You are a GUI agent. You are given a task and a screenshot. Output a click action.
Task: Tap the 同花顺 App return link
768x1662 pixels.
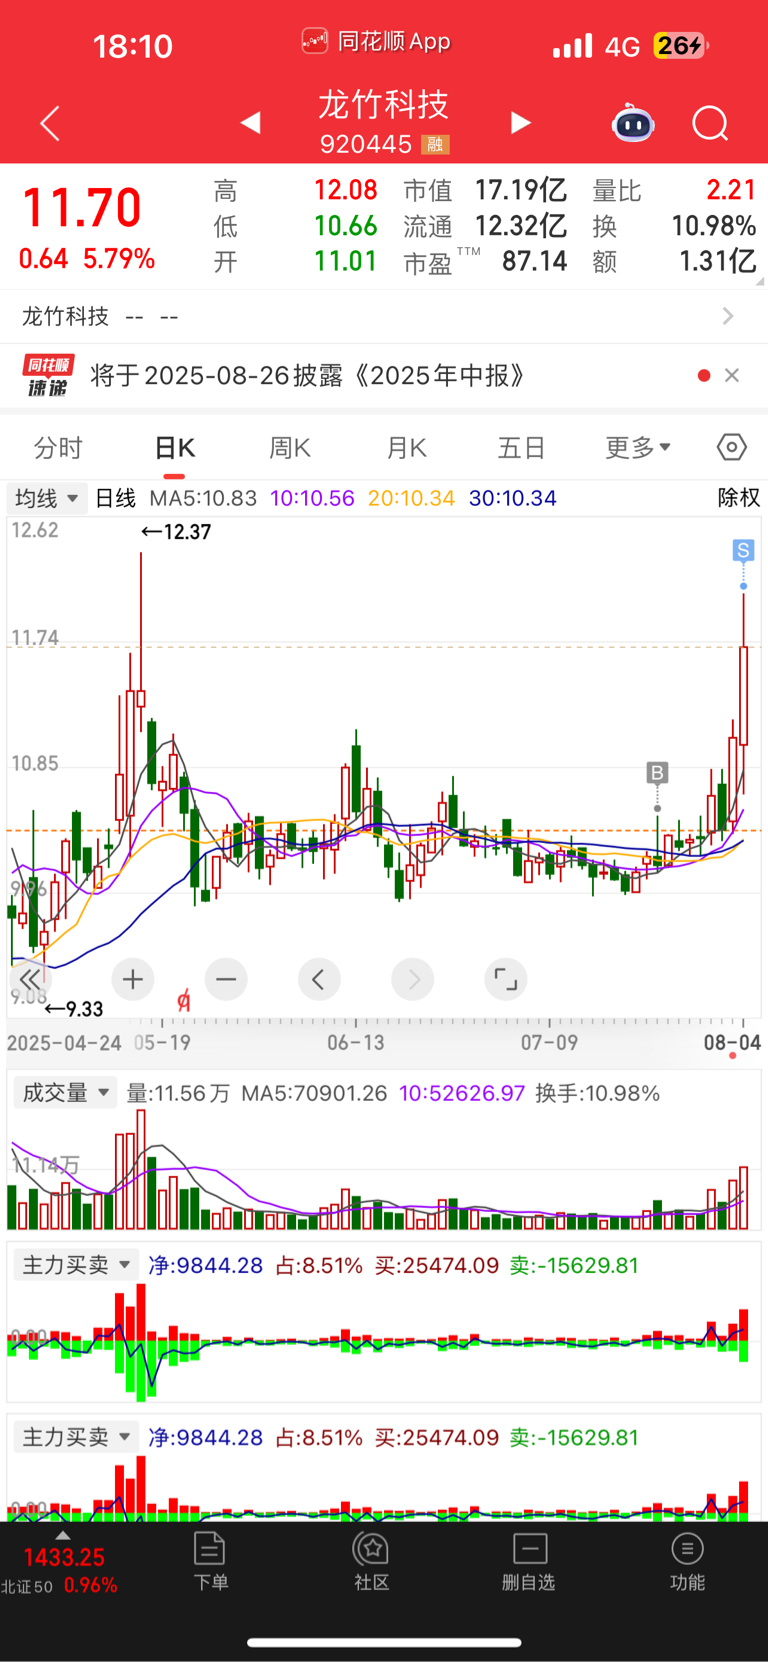pyautogui.click(x=376, y=42)
